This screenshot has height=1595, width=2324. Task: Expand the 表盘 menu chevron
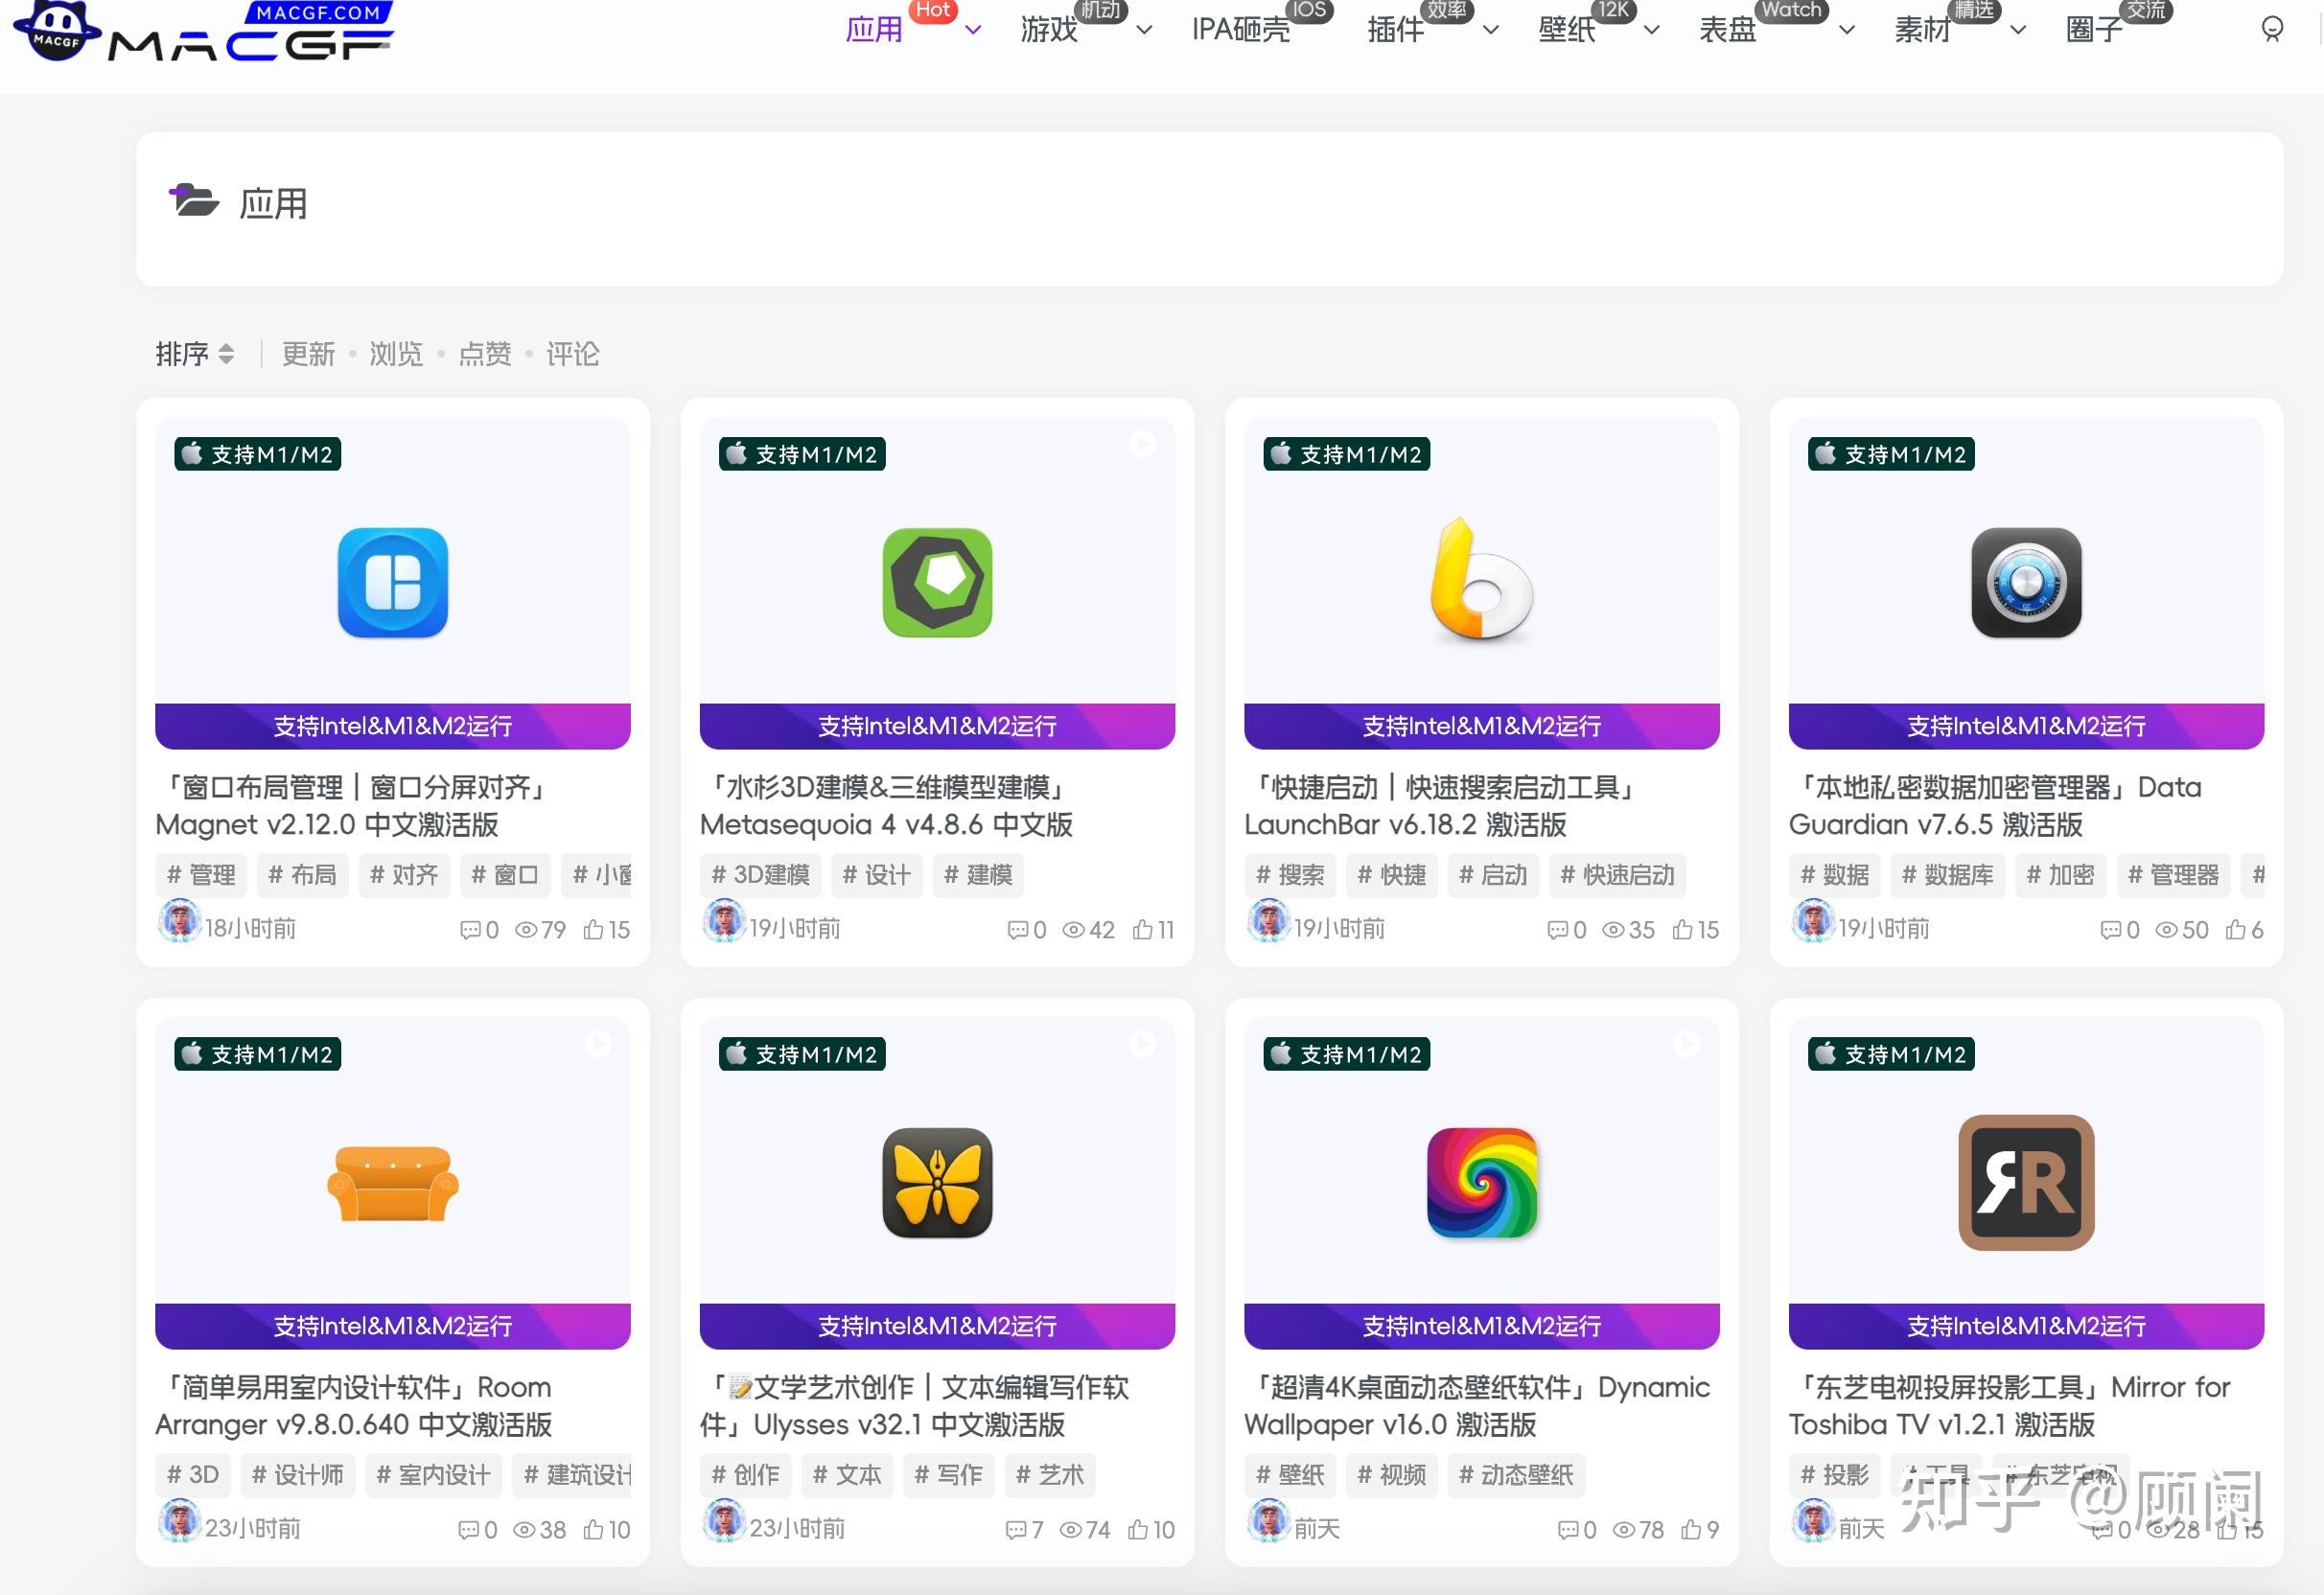click(x=1847, y=30)
